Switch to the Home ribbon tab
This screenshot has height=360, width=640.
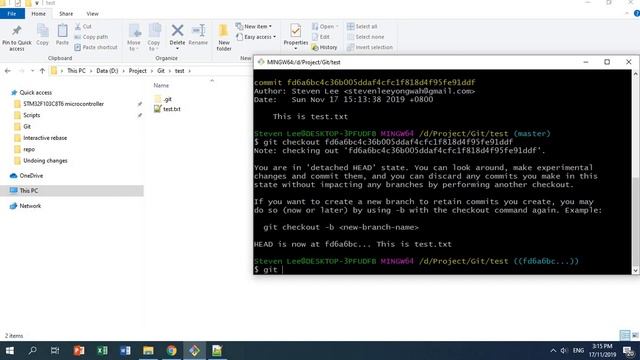pyautogui.click(x=38, y=14)
